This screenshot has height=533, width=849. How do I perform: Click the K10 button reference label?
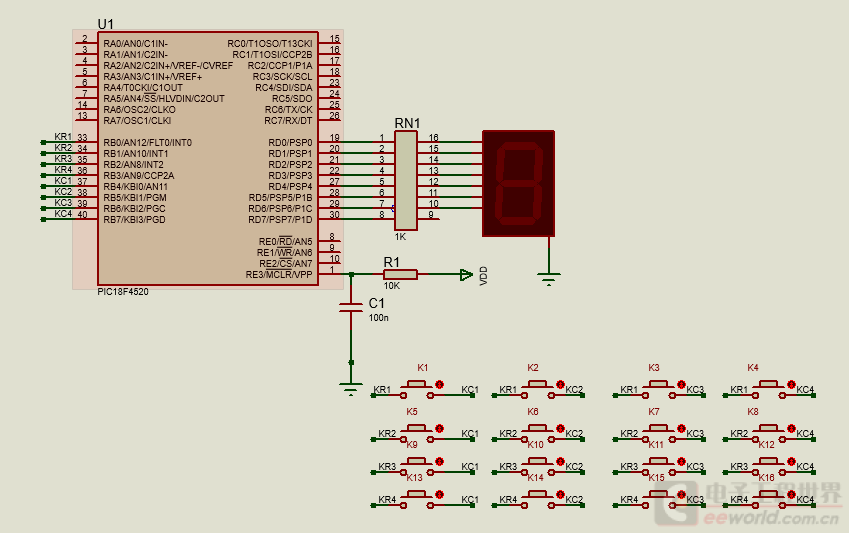point(535,445)
